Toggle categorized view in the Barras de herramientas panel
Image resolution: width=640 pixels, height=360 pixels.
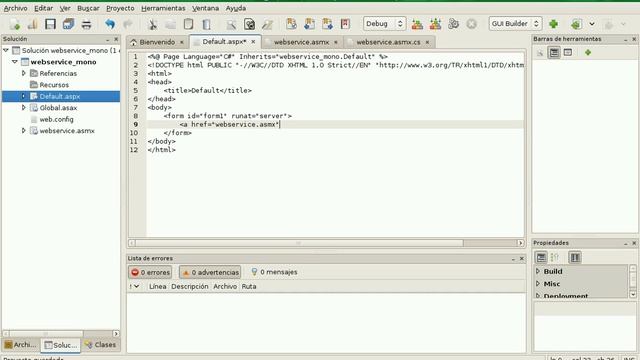554,52
